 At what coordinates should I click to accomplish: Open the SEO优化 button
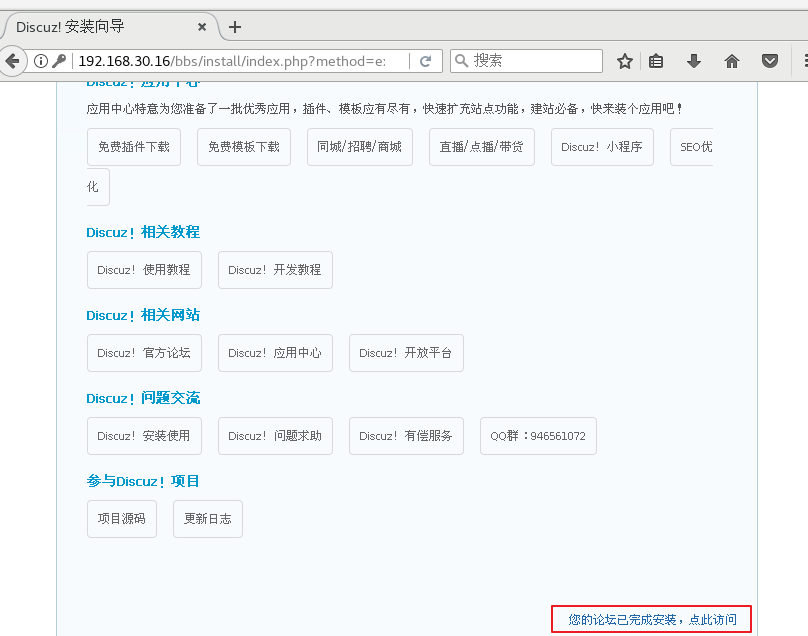click(x=692, y=147)
